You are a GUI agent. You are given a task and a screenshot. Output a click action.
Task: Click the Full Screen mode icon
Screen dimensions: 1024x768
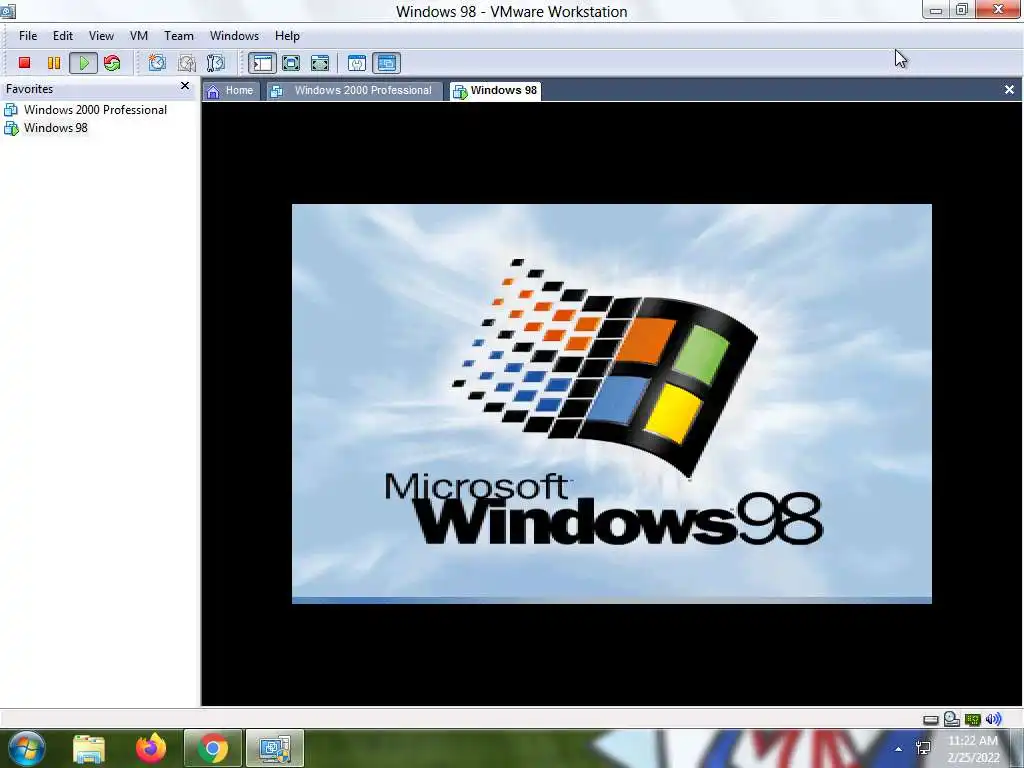pyautogui.click(x=291, y=63)
